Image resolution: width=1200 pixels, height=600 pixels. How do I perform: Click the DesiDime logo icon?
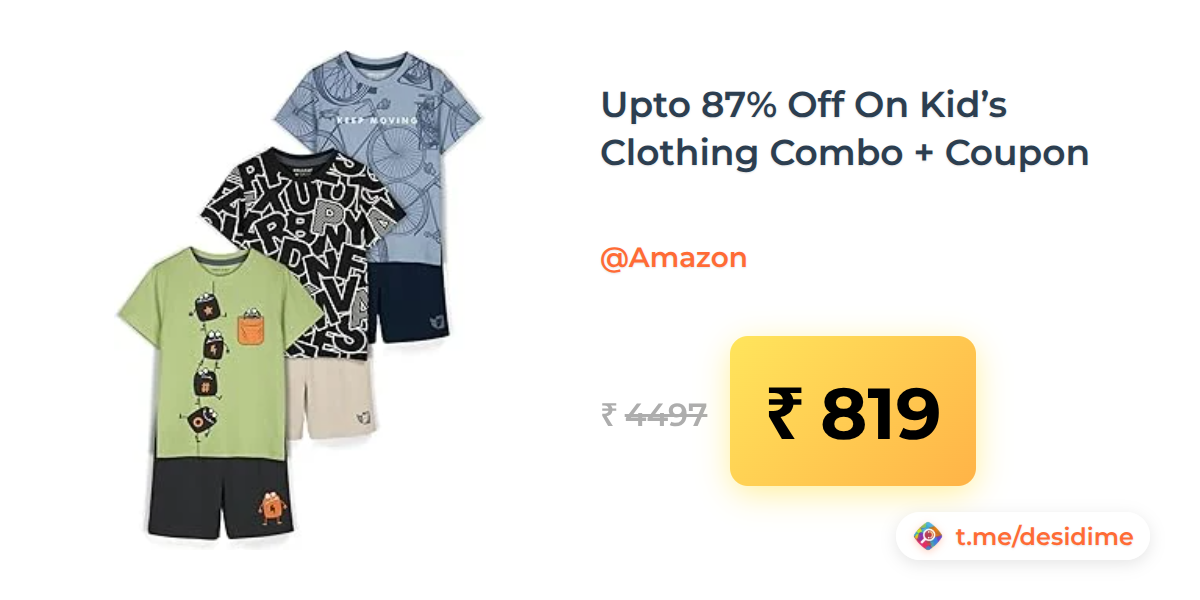[x=928, y=537]
